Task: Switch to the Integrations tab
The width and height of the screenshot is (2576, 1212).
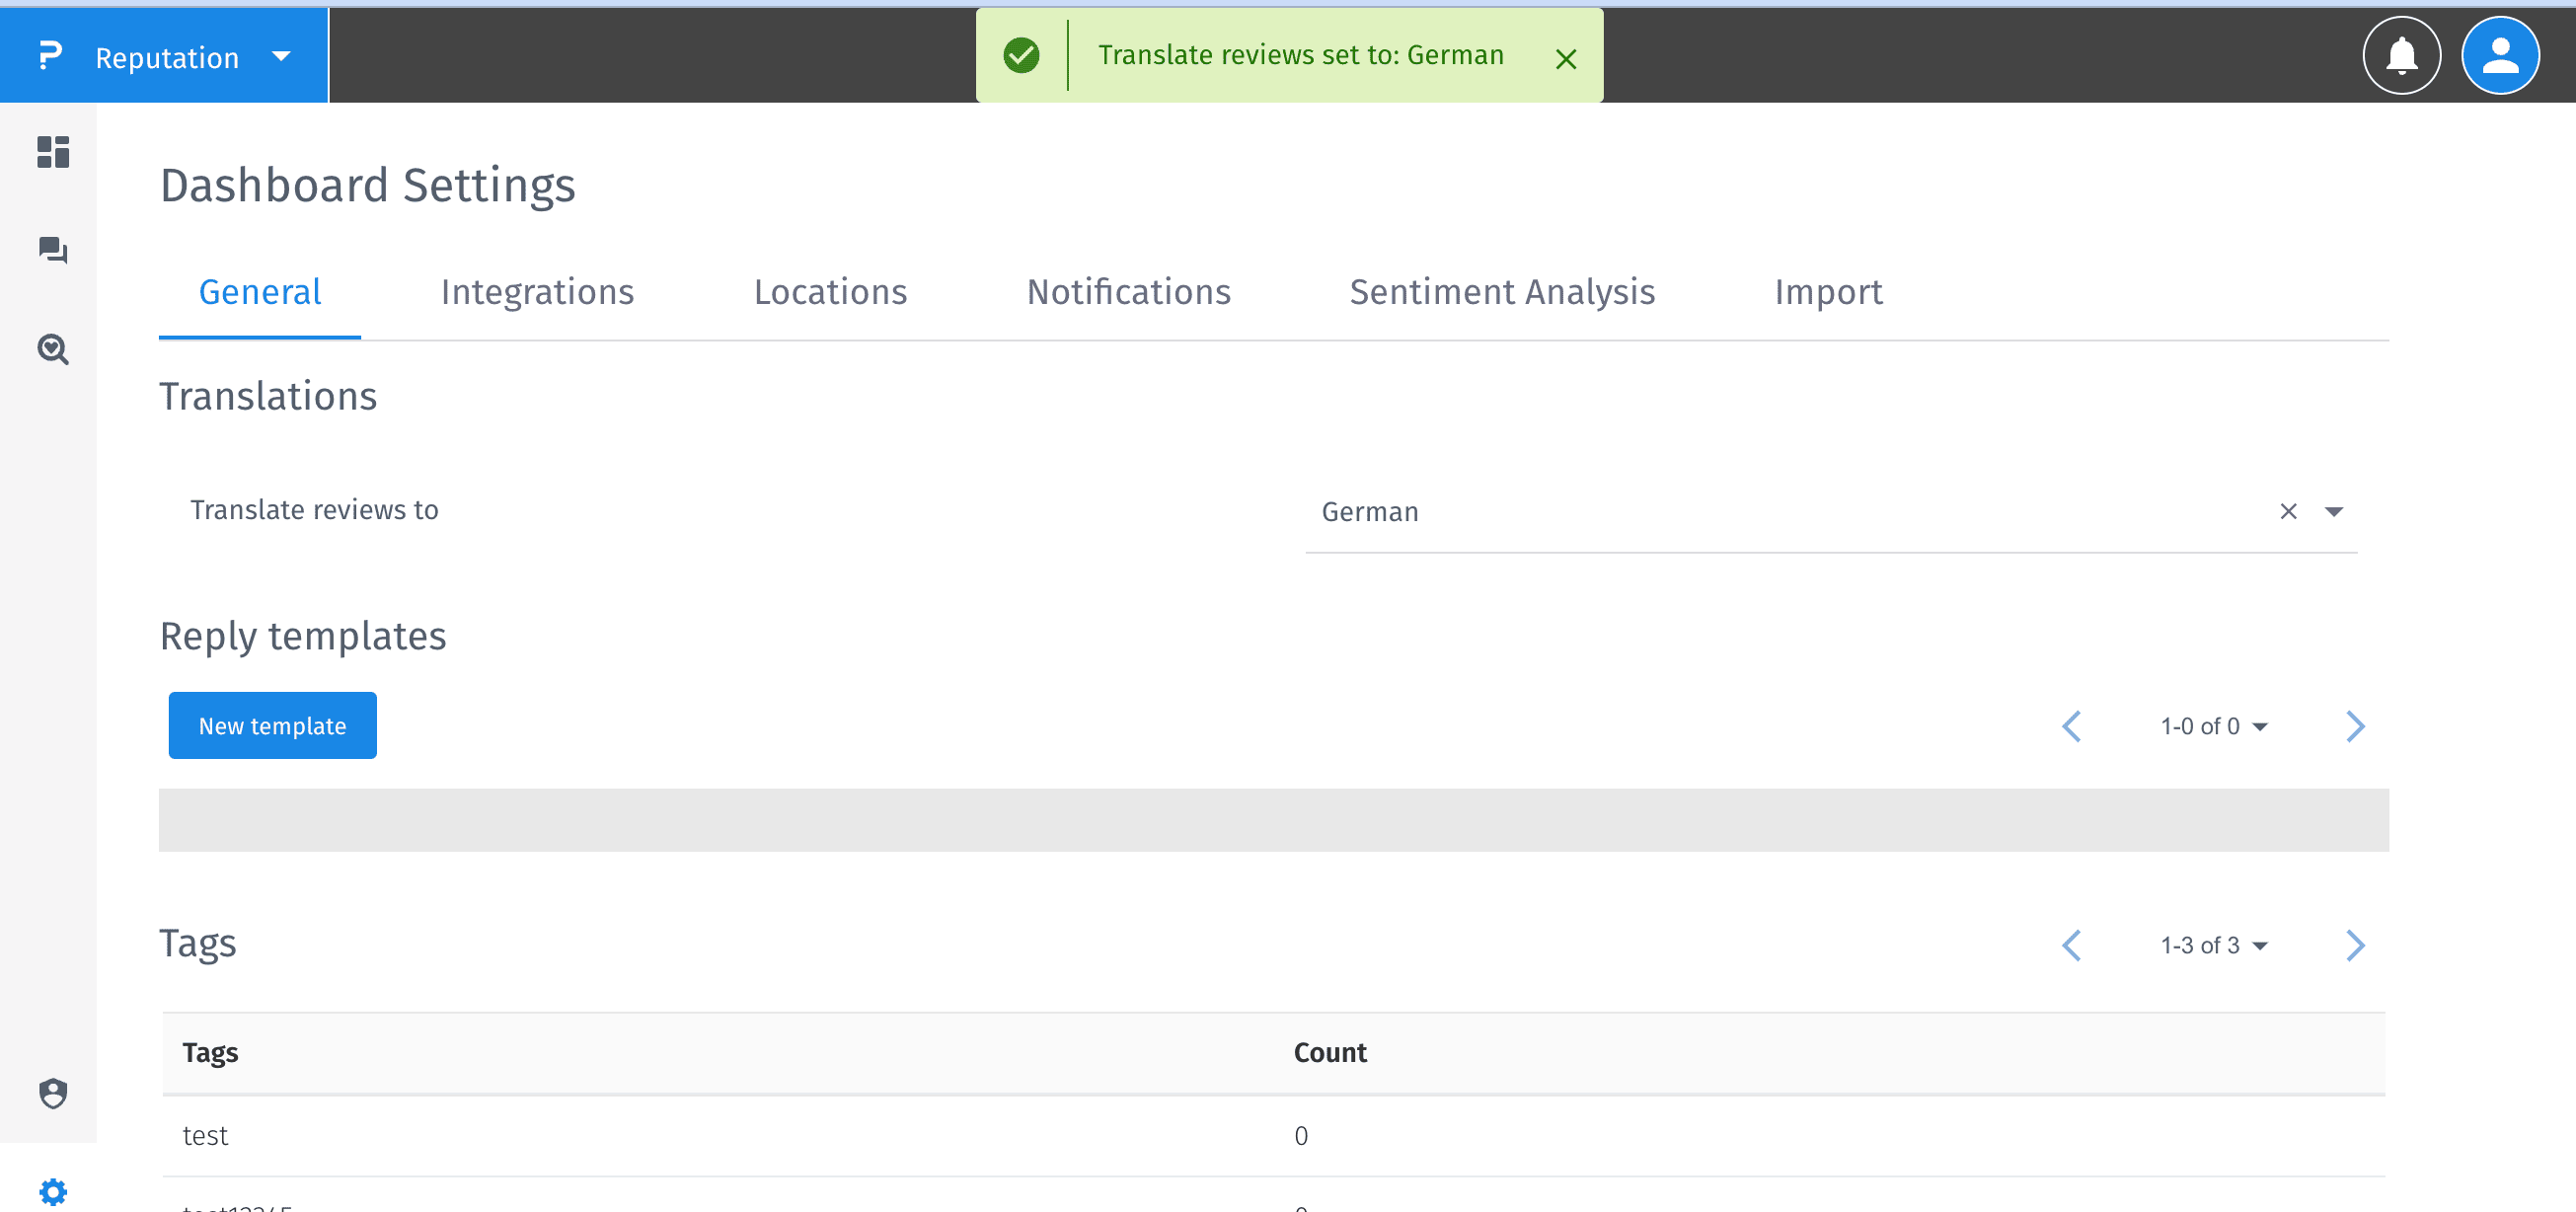Action: point(537,292)
